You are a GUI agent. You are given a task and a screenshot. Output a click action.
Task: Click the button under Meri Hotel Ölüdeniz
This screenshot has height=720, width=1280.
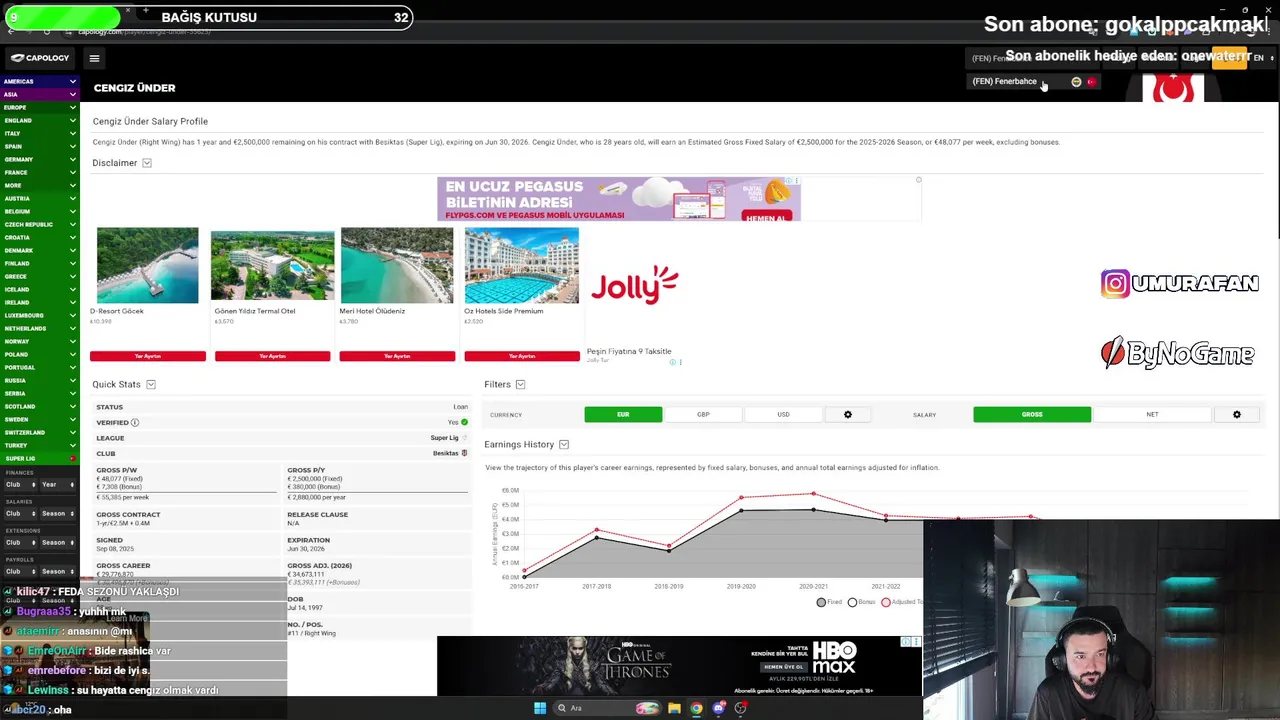point(397,356)
